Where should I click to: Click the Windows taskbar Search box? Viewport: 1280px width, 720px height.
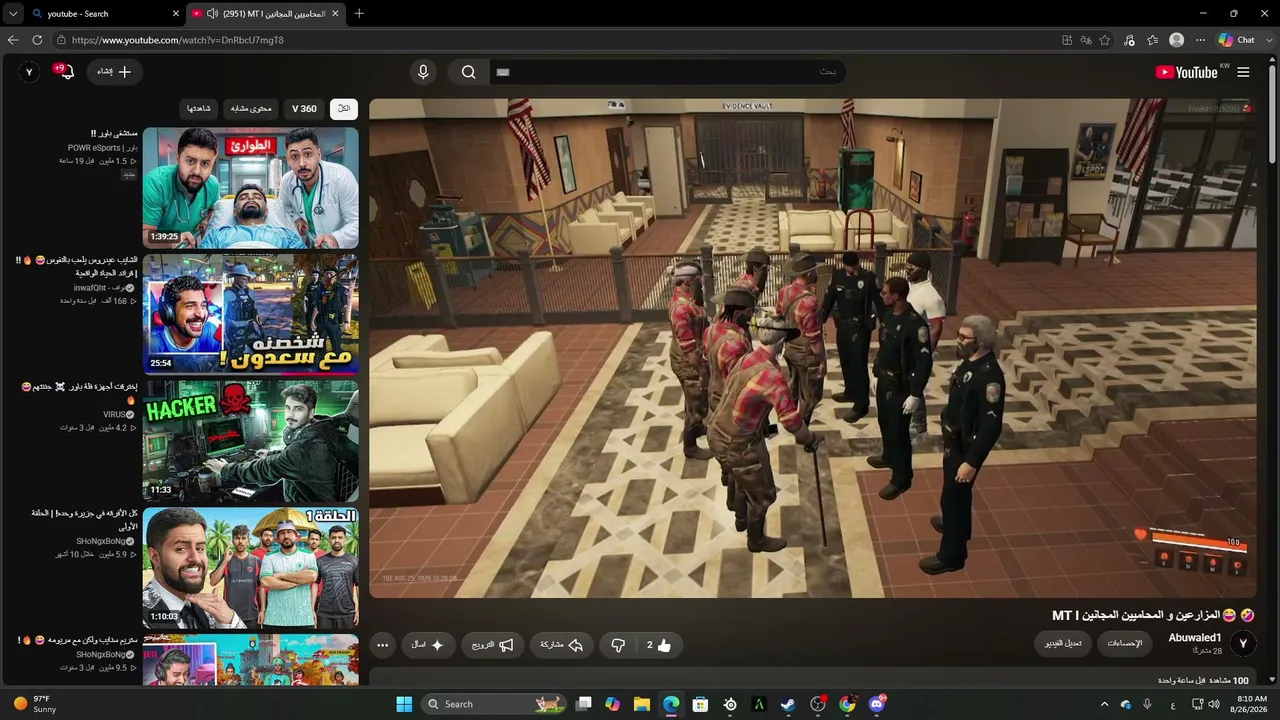(492, 704)
